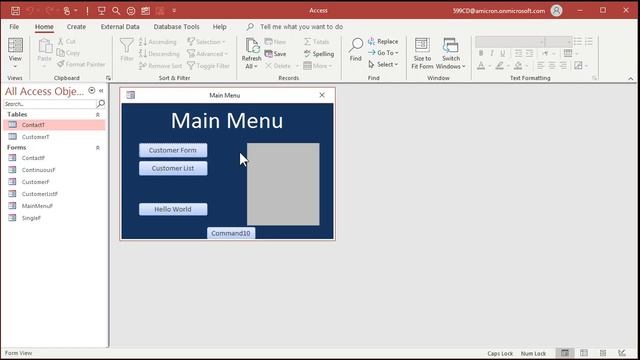640x360 pixels.
Task: Open the External Data tab
Action: [x=120, y=27]
